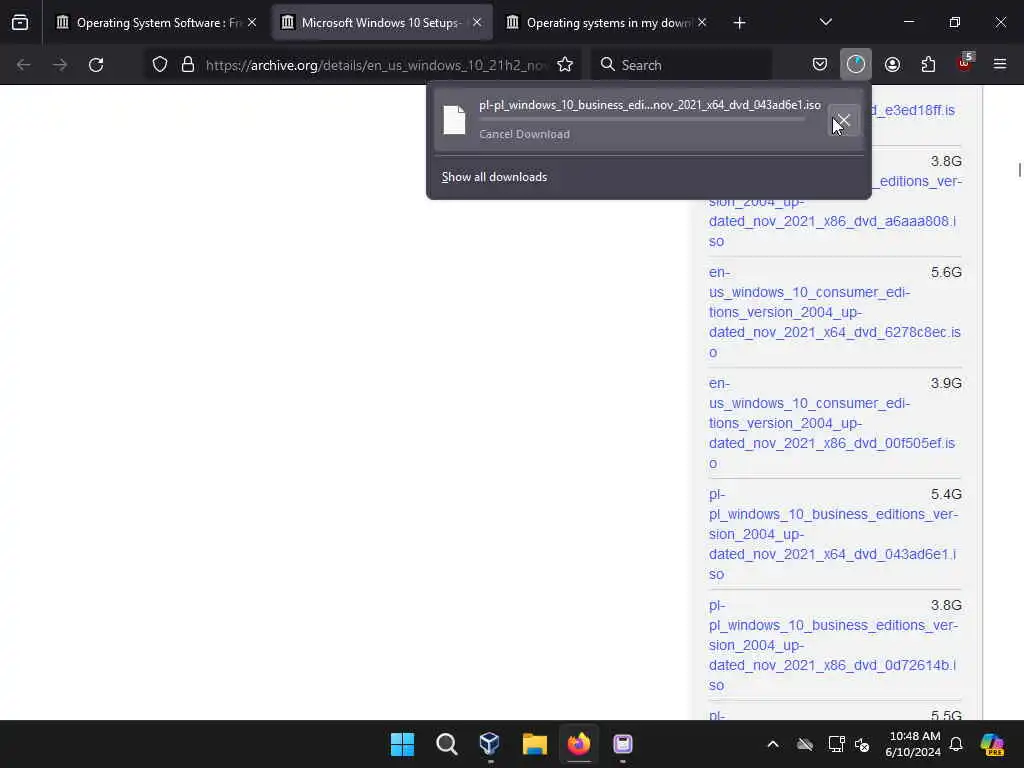Close the Microsoft Windows 10 Setups tab

pos(477,23)
